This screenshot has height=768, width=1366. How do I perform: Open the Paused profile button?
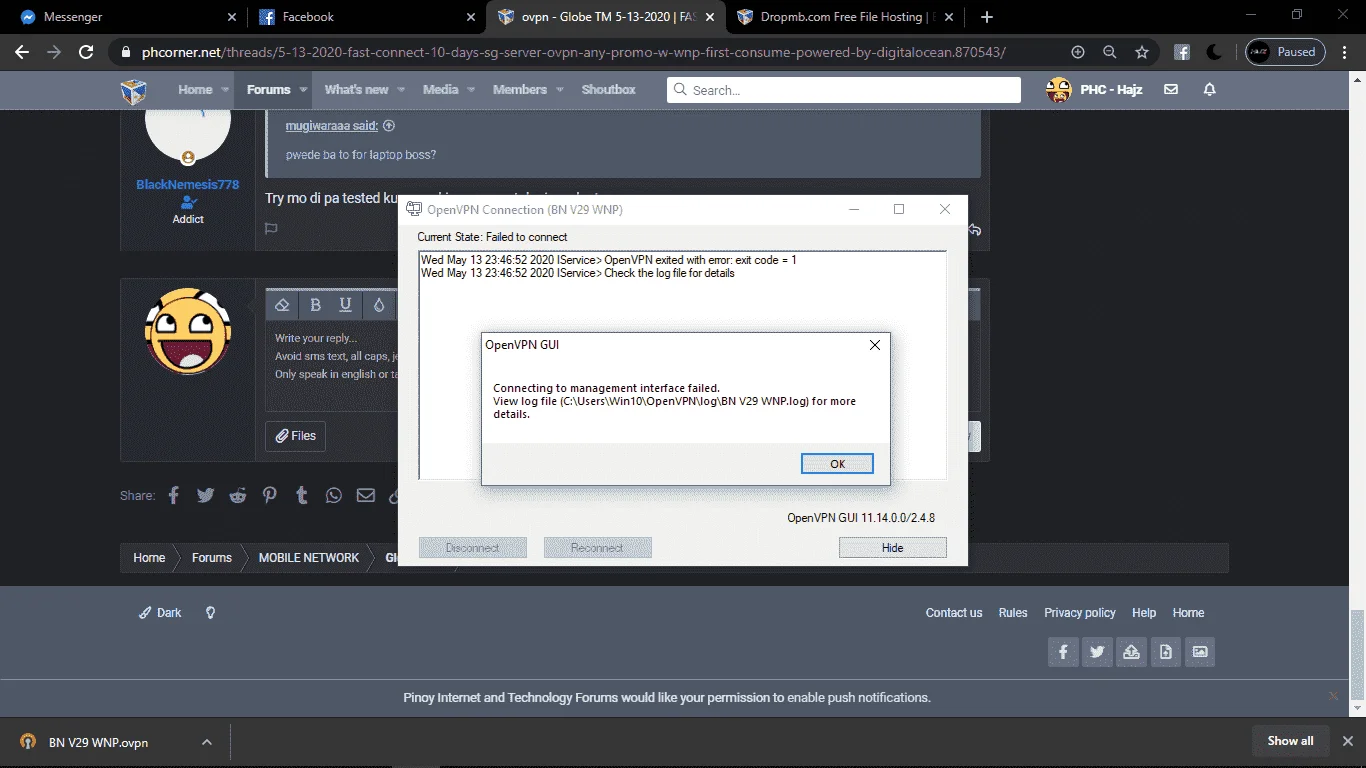coord(1286,52)
